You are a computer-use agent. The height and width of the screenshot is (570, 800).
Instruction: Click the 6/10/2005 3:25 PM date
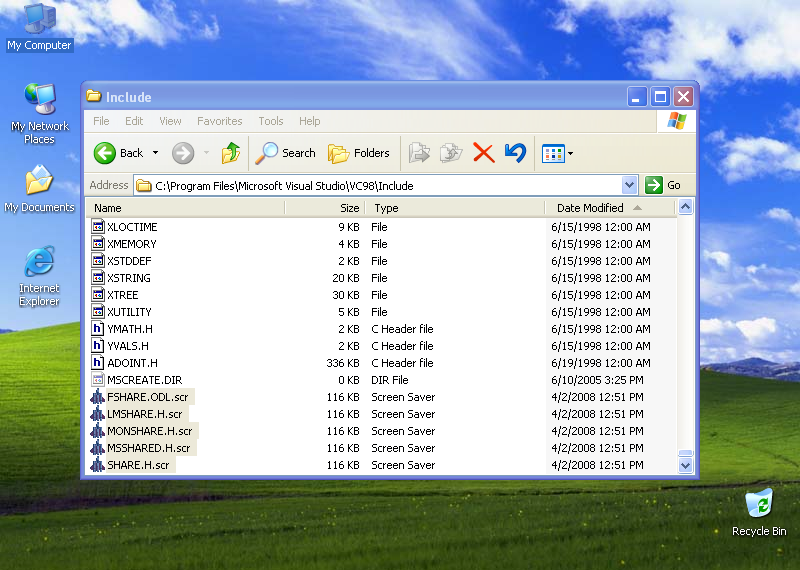(597, 380)
